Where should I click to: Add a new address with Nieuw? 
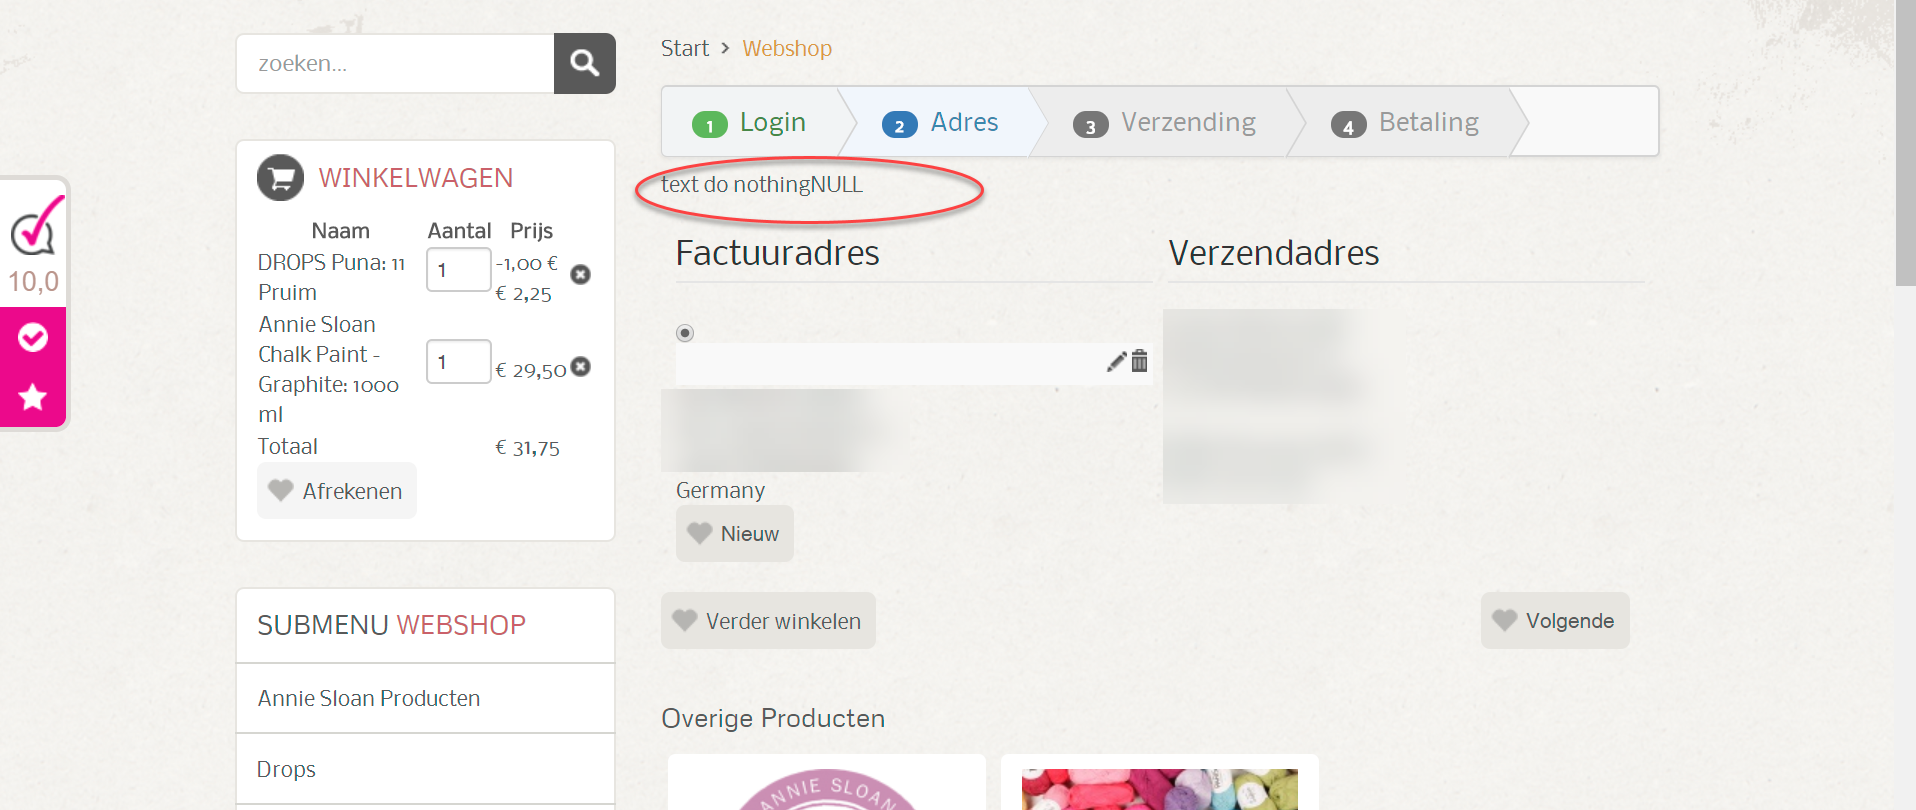point(735,534)
